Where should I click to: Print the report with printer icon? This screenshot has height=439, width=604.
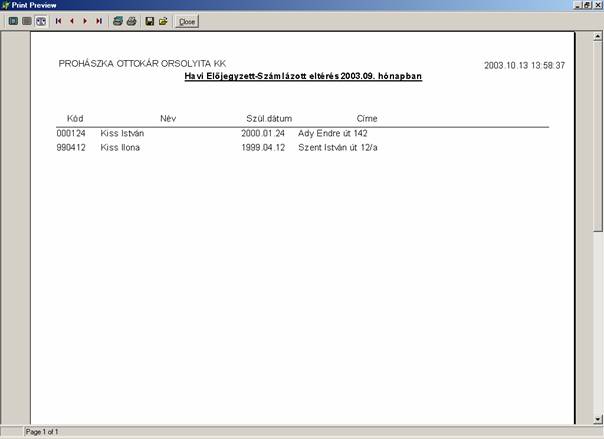click(x=130, y=21)
